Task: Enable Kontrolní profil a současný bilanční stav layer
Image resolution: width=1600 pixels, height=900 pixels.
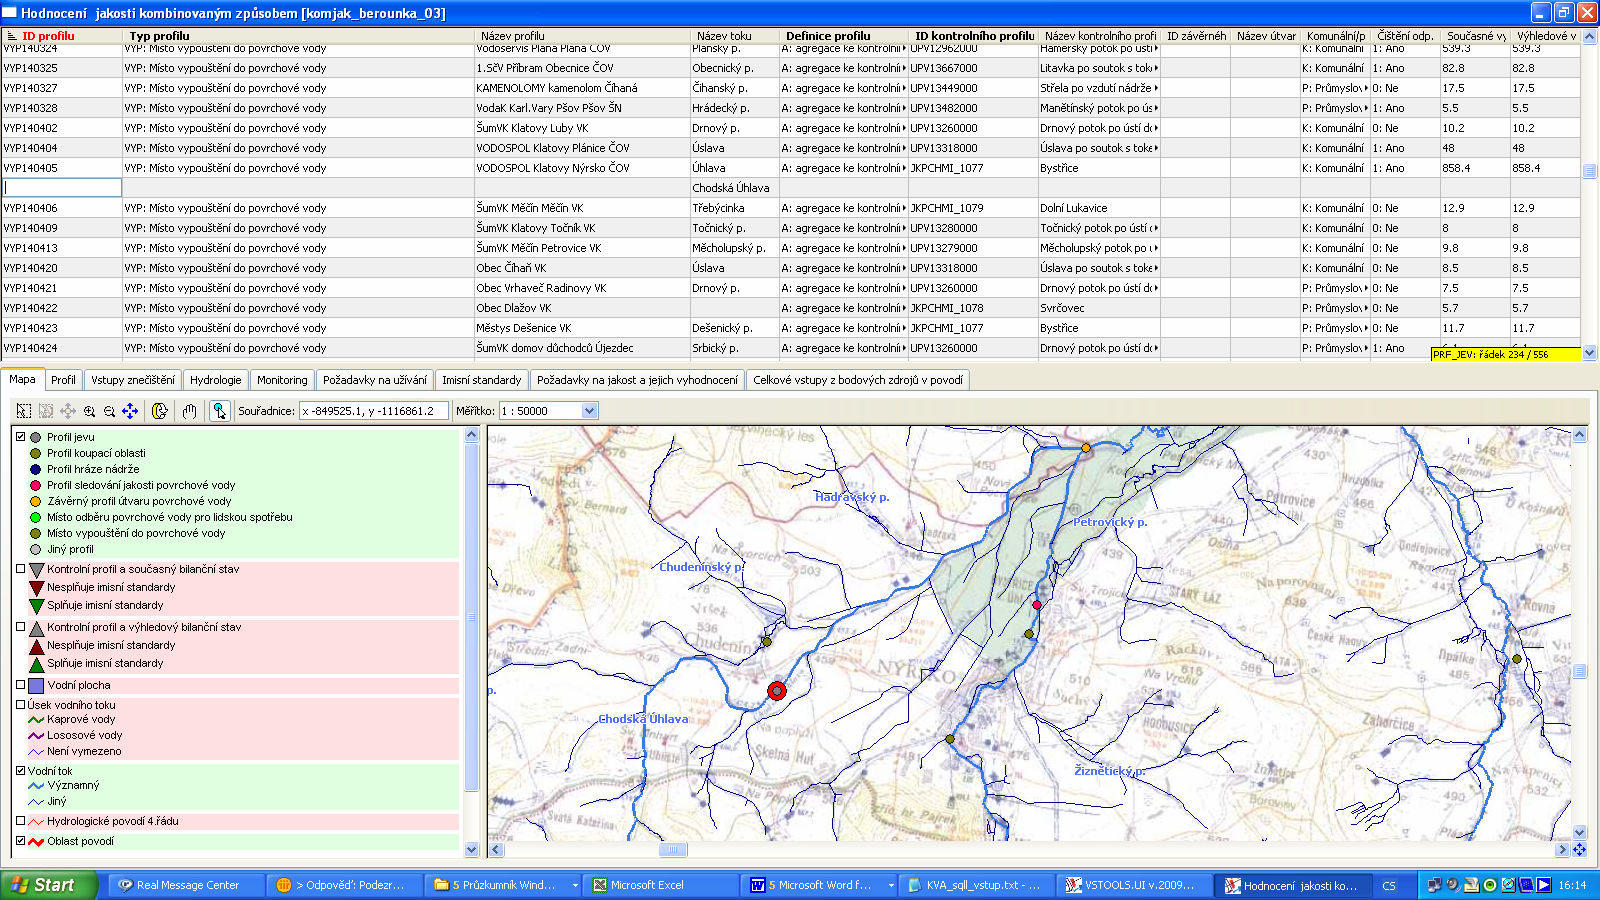Action: 20,569
